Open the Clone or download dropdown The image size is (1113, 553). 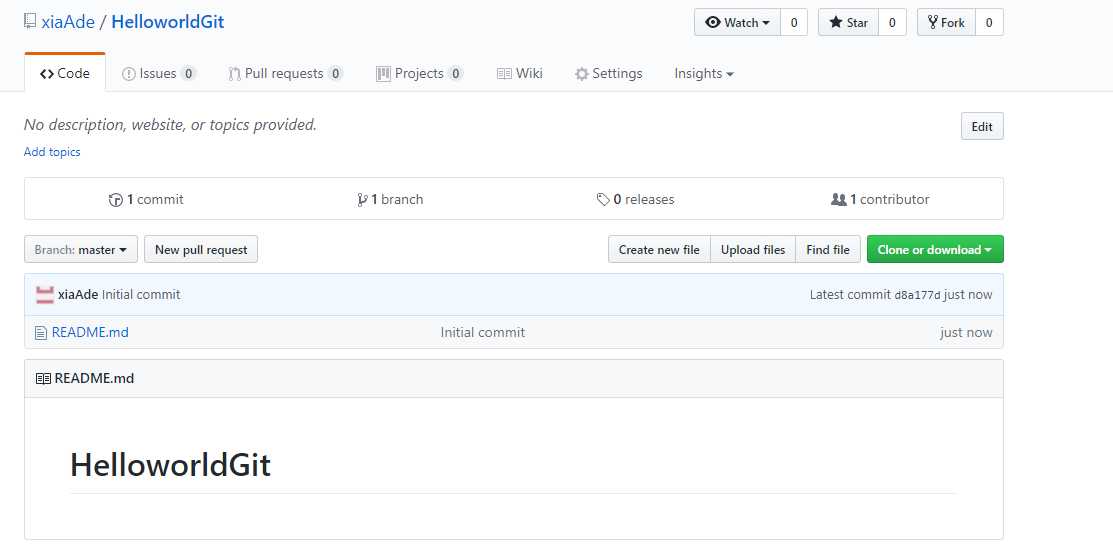(935, 249)
